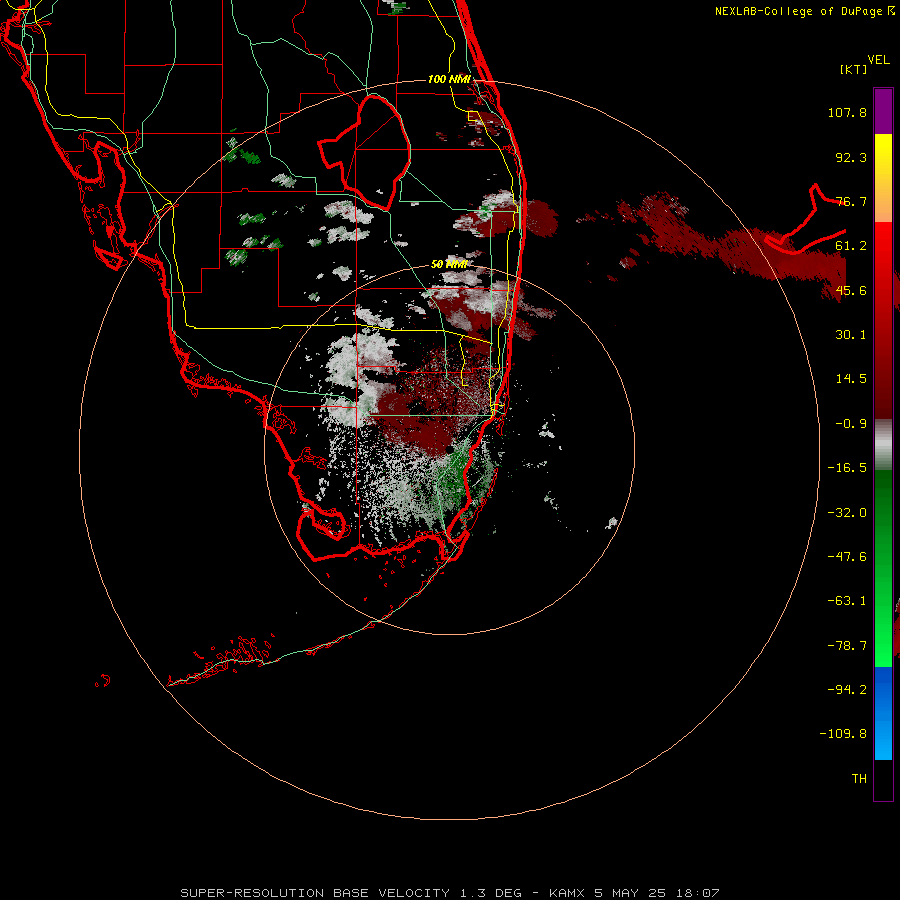Select the -32.0 velocity scale label
The width and height of the screenshot is (900, 900).
click(847, 513)
